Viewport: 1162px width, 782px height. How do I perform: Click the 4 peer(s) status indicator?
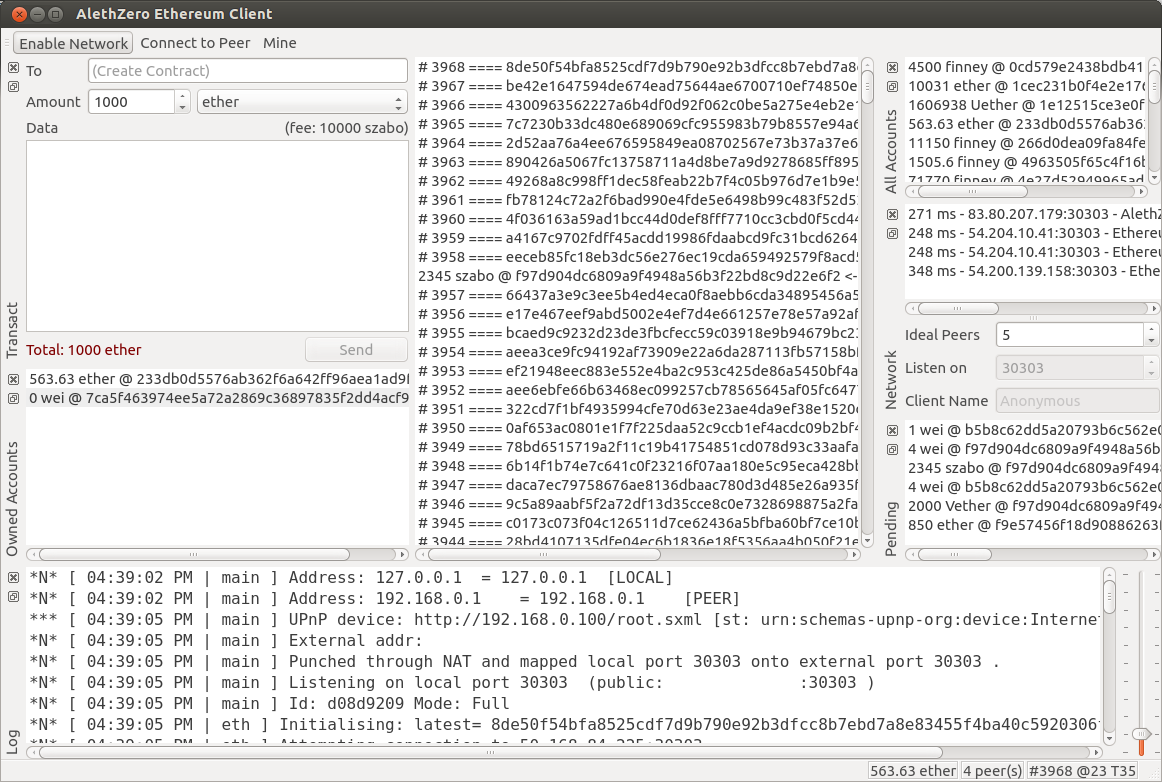tap(992, 771)
